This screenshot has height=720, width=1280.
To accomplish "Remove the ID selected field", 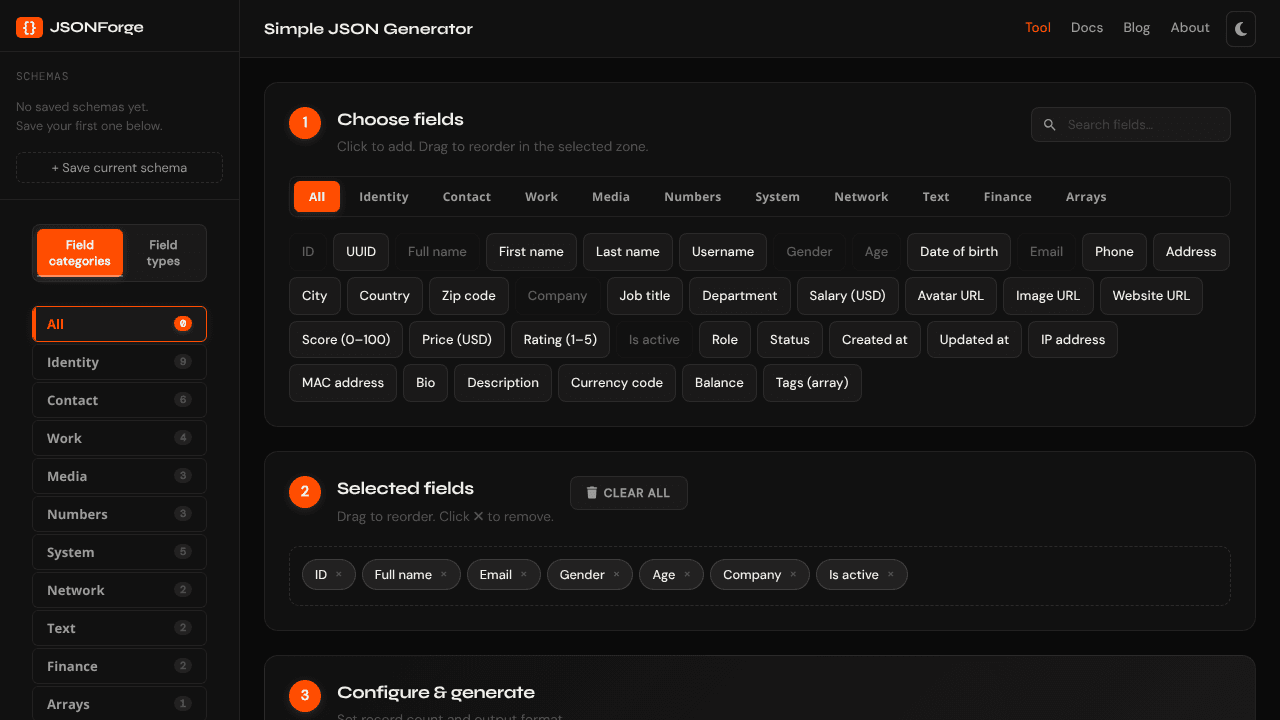I will coord(339,575).
